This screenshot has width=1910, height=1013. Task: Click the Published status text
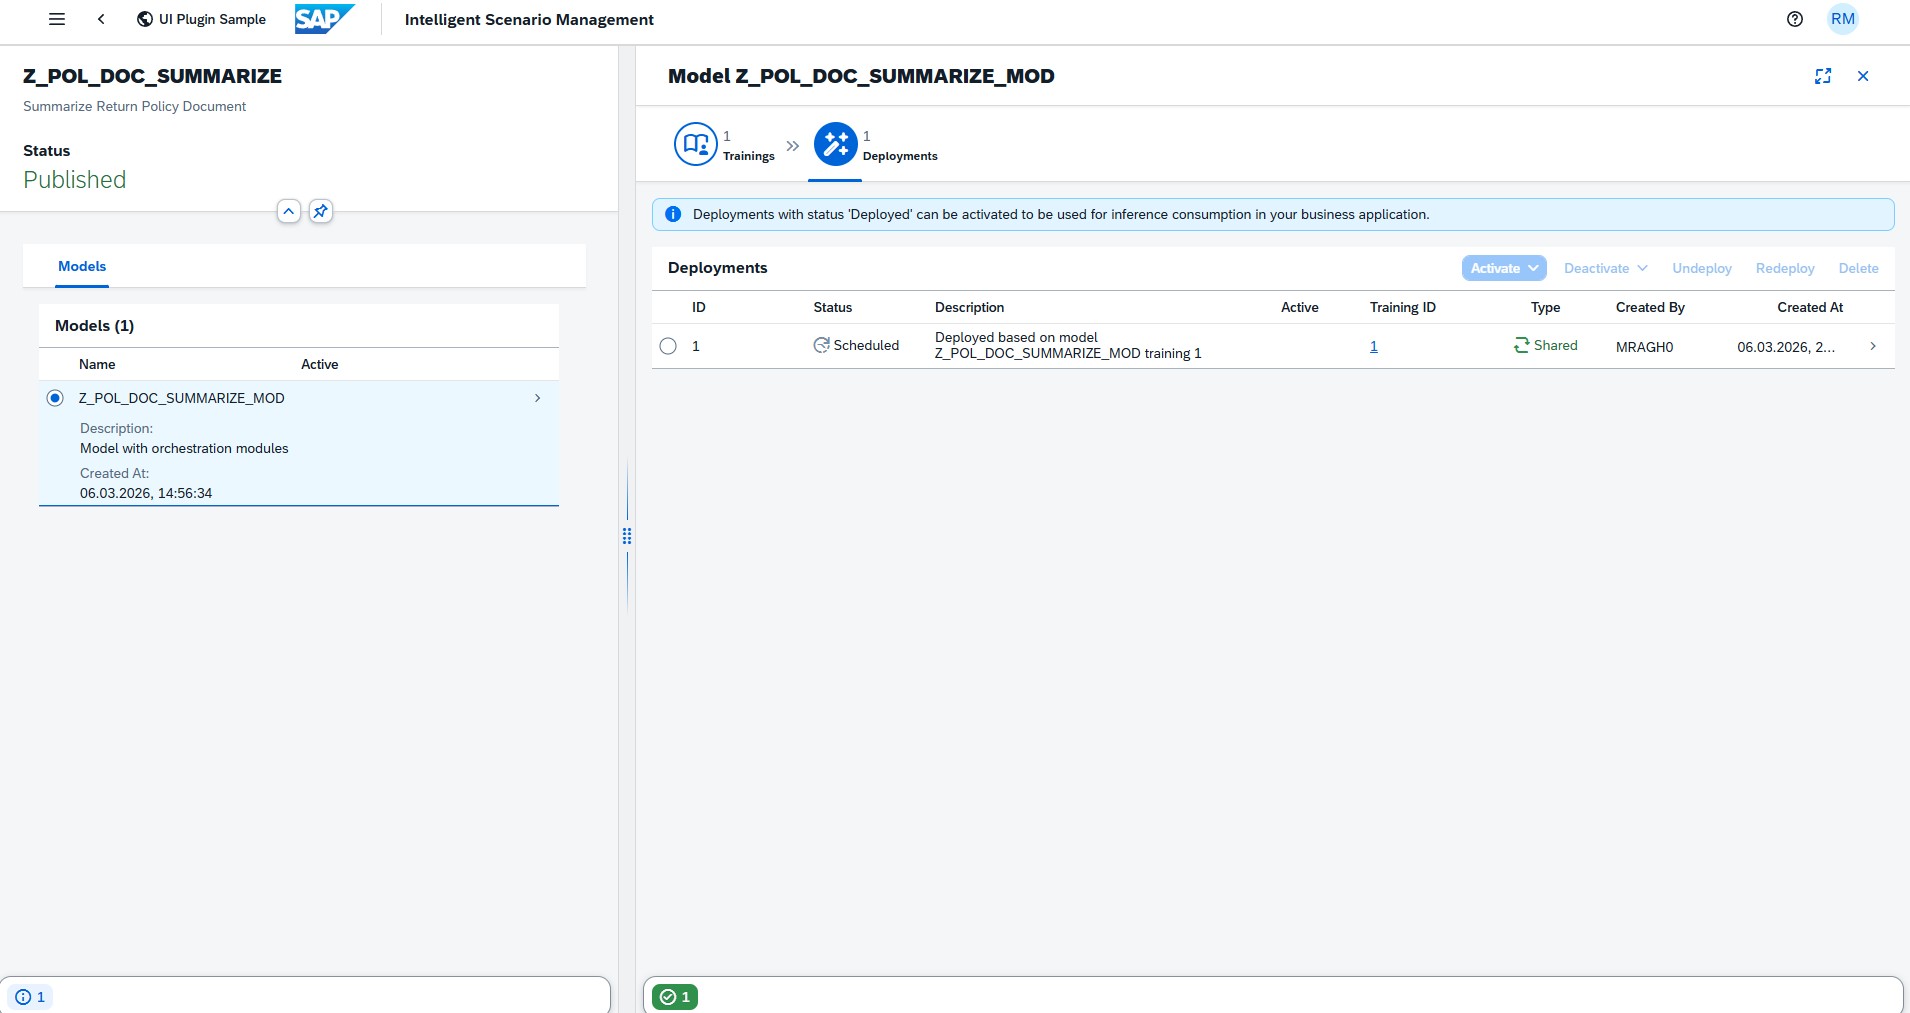click(x=75, y=180)
